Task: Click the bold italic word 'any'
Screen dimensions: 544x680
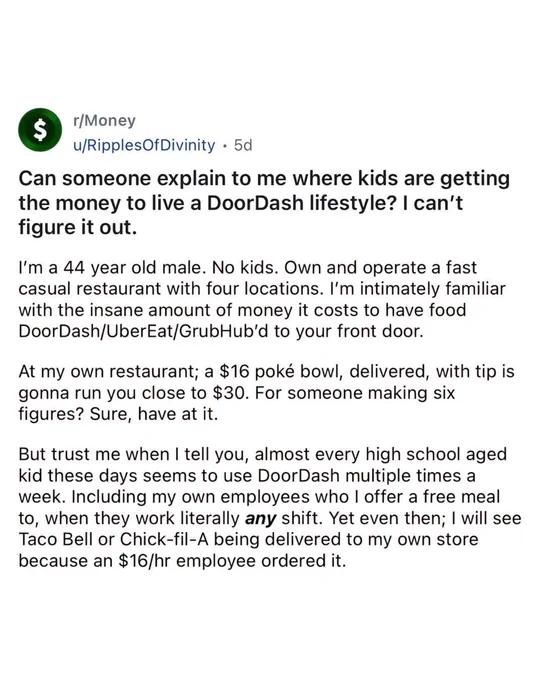Action: pyautogui.click(x=261, y=518)
